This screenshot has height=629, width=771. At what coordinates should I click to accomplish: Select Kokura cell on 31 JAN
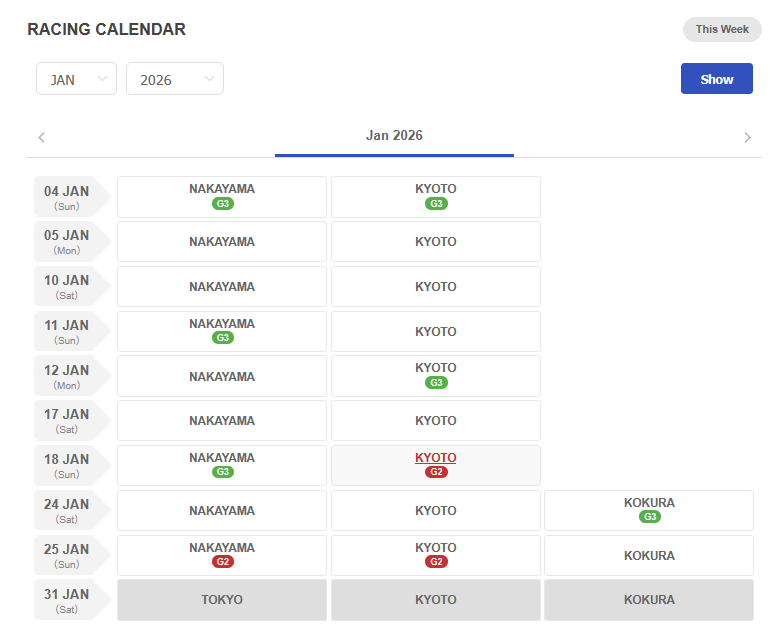649,600
